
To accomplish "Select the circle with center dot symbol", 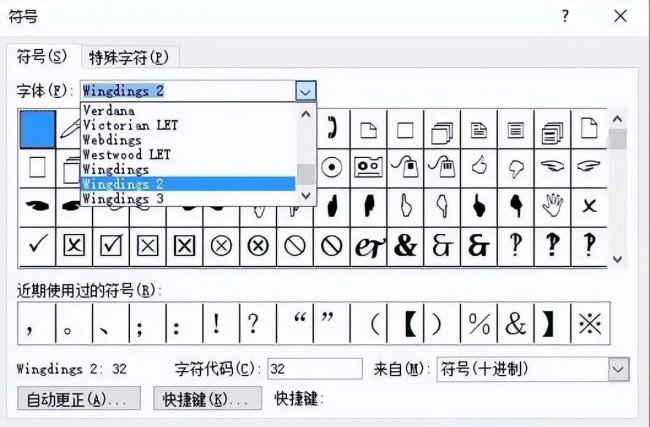I will [x=332, y=168].
